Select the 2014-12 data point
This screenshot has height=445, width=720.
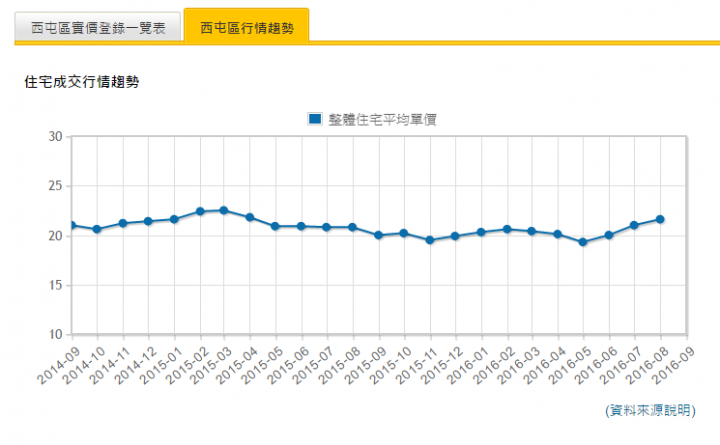(148, 221)
